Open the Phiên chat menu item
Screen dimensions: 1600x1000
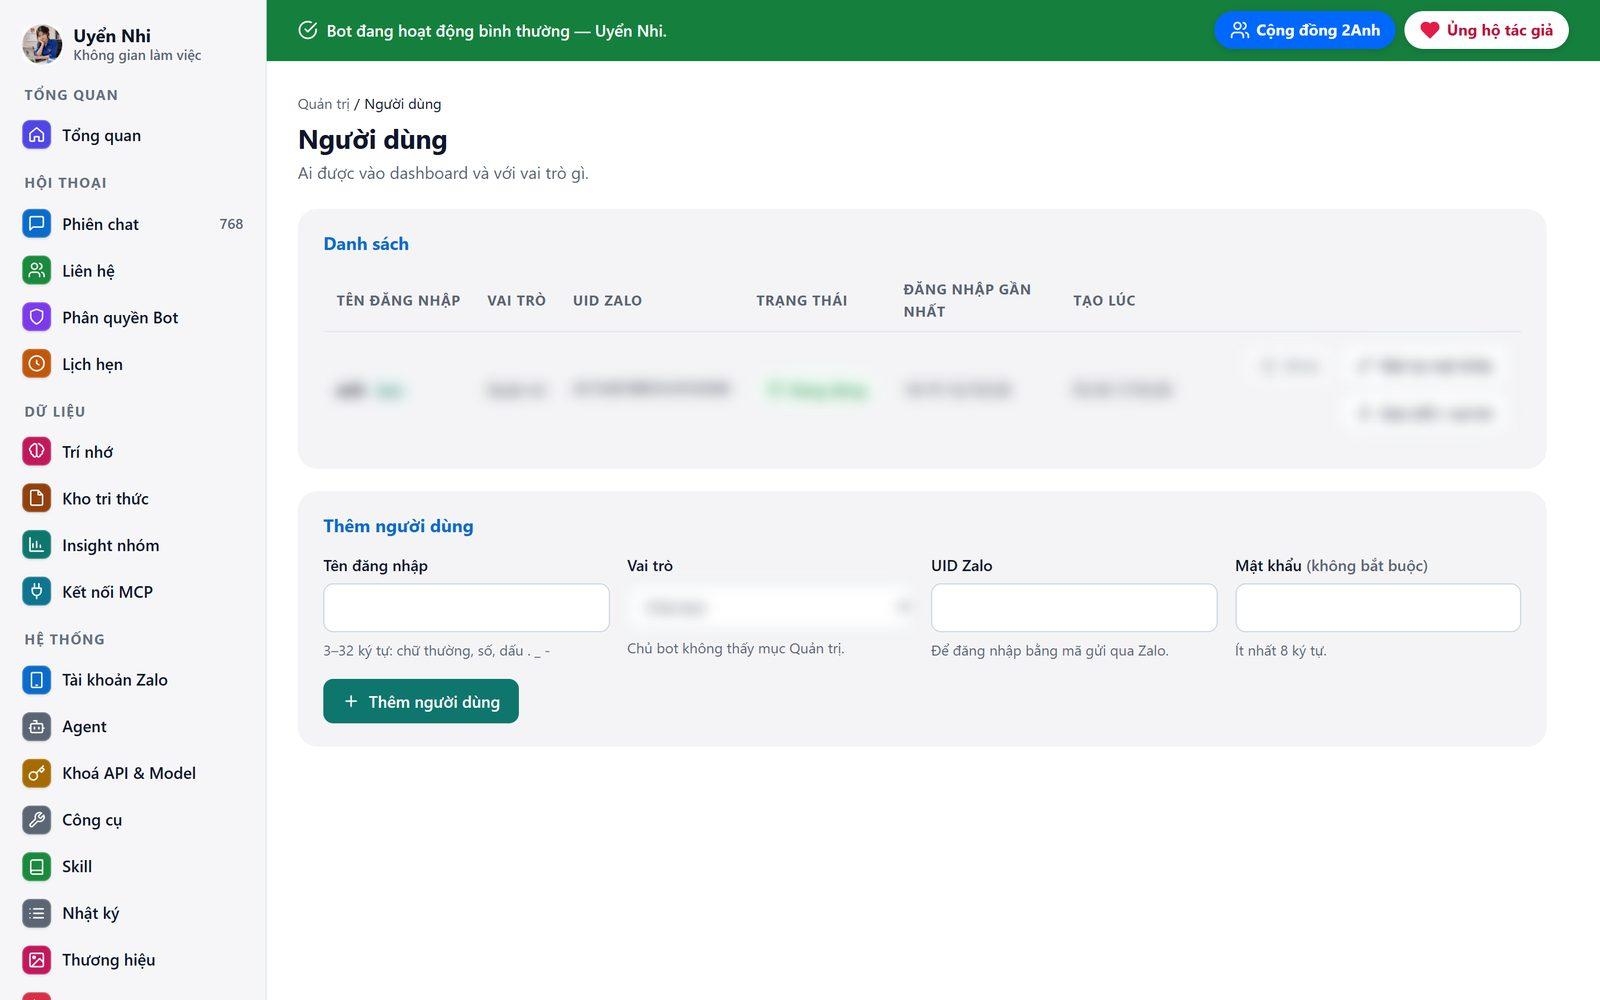click(133, 224)
